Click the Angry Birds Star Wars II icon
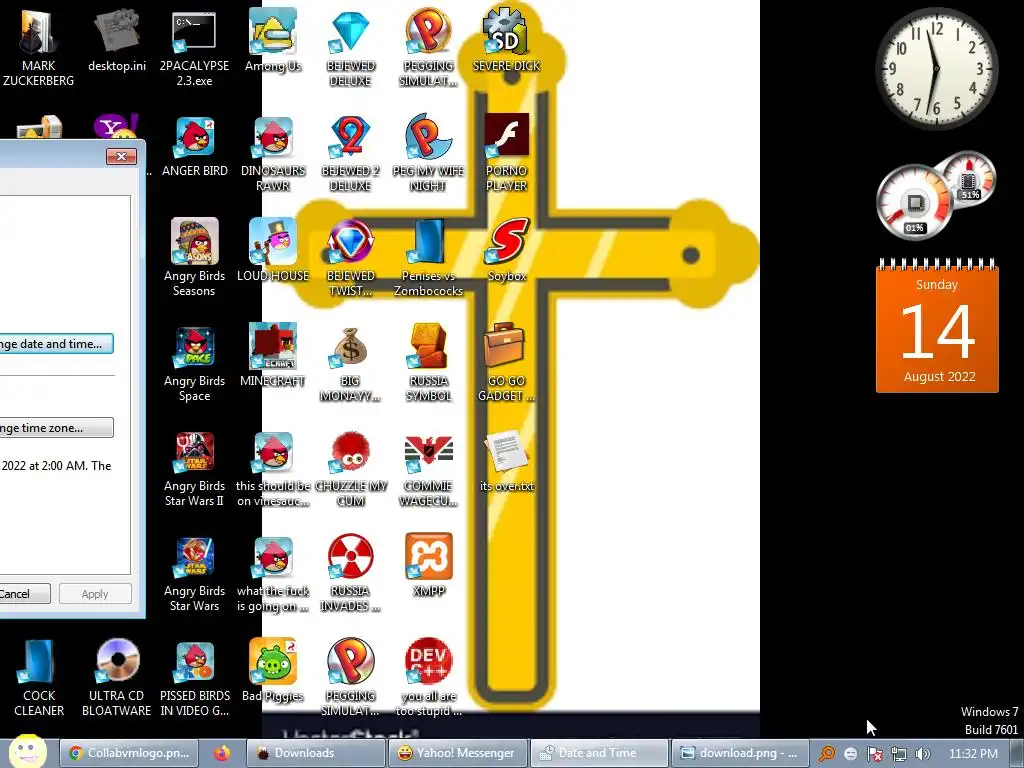 (194, 469)
